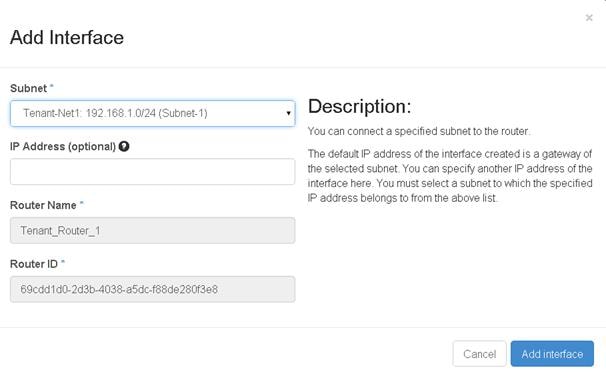Open the Subnet dropdown list
606x376 pixels.
(x=153, y=113)
